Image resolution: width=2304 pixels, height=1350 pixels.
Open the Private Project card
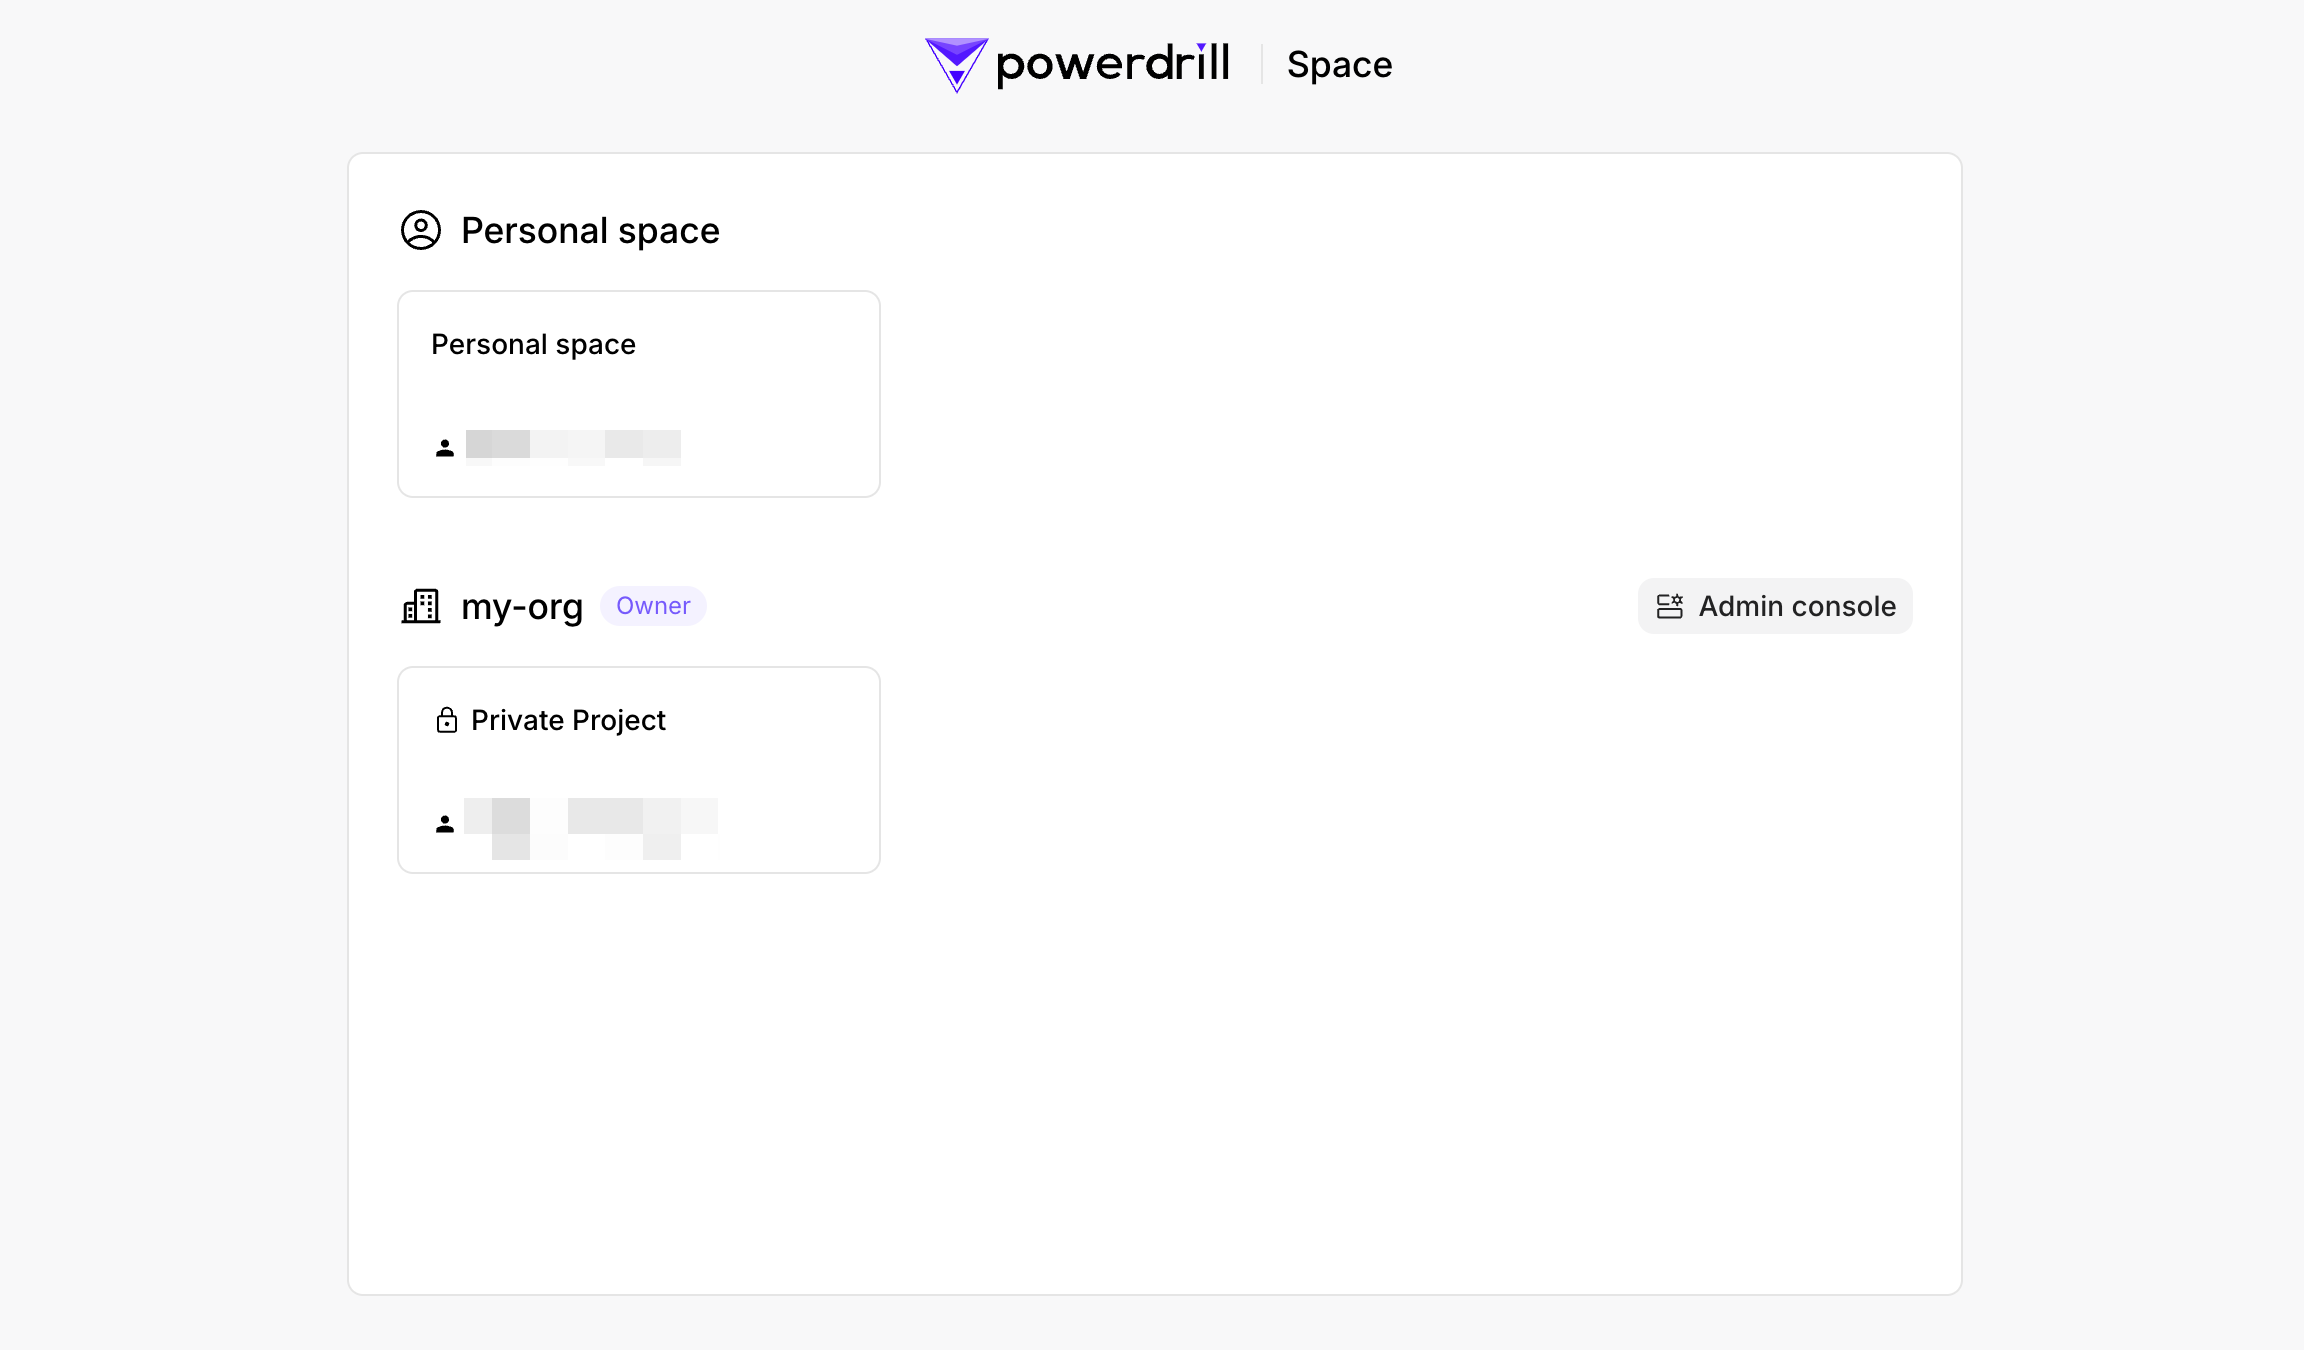[x=638, y=770]
